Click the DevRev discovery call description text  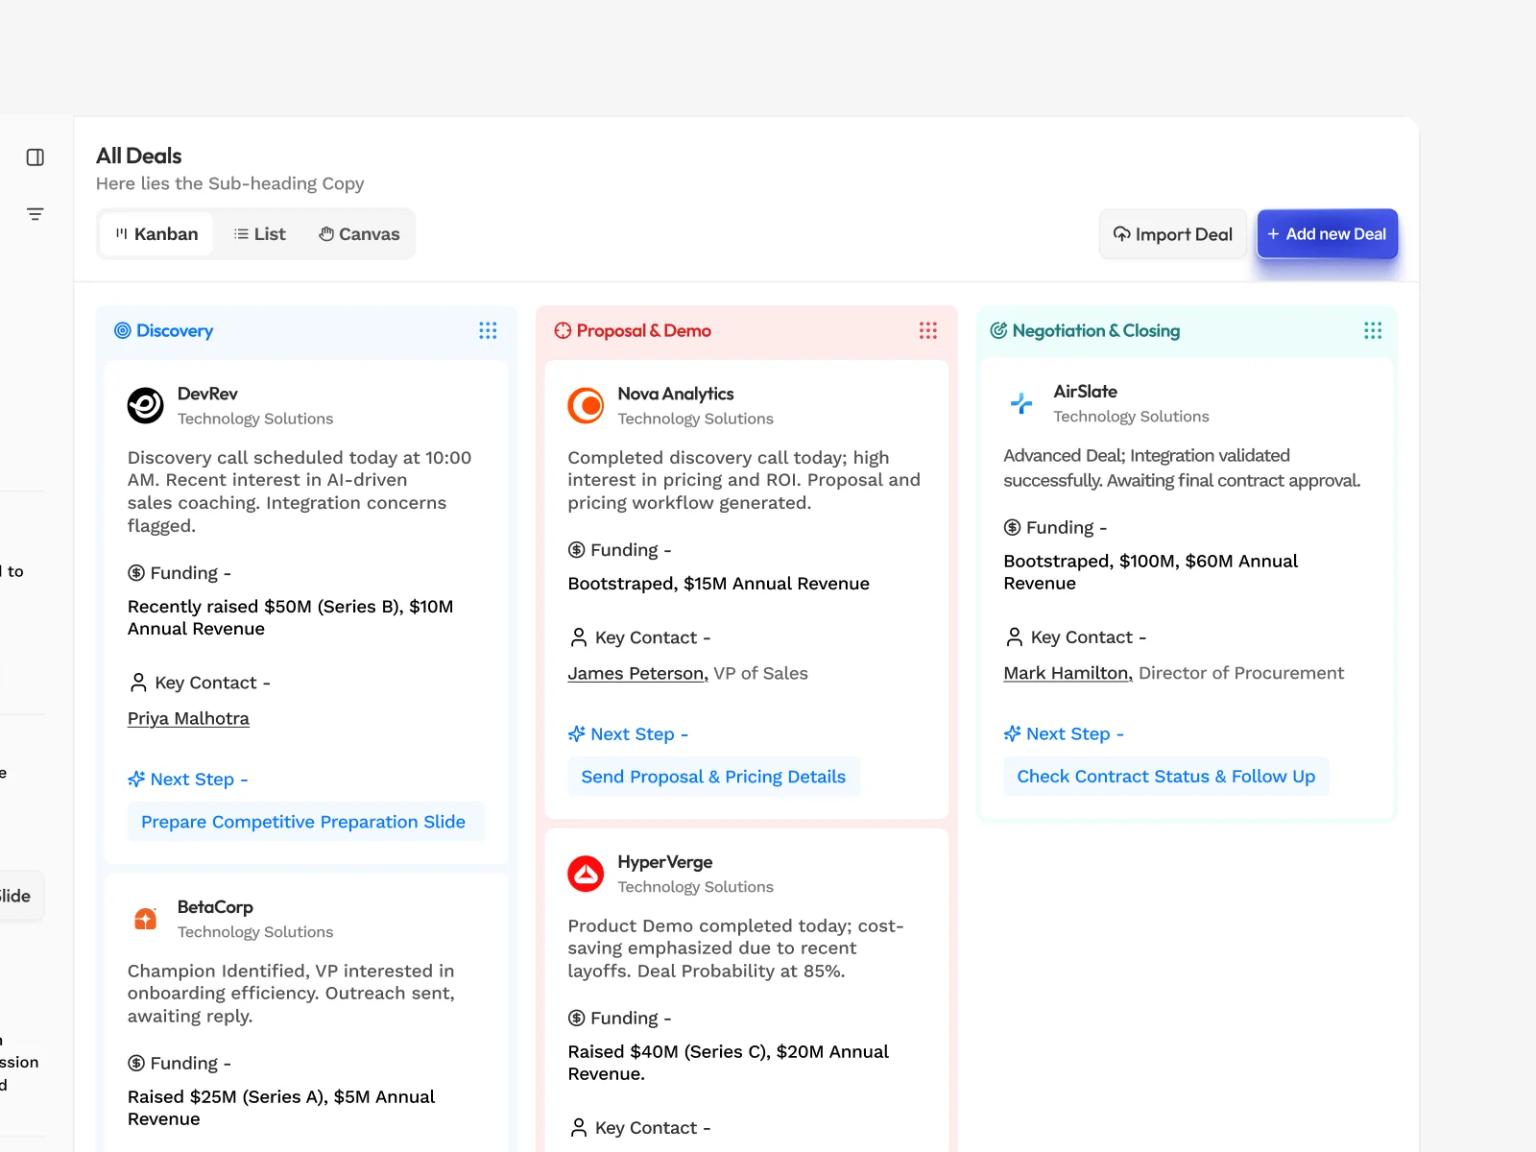[299, 491]
